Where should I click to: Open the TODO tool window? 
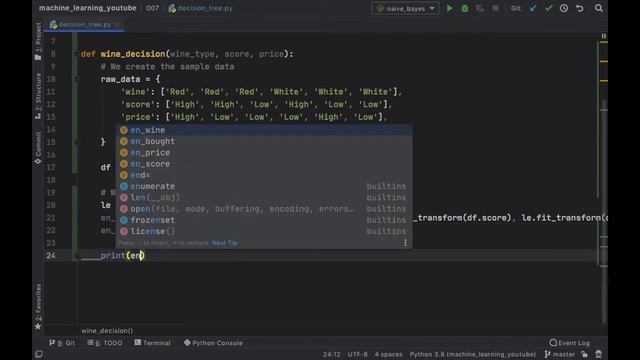click(104, 343)
